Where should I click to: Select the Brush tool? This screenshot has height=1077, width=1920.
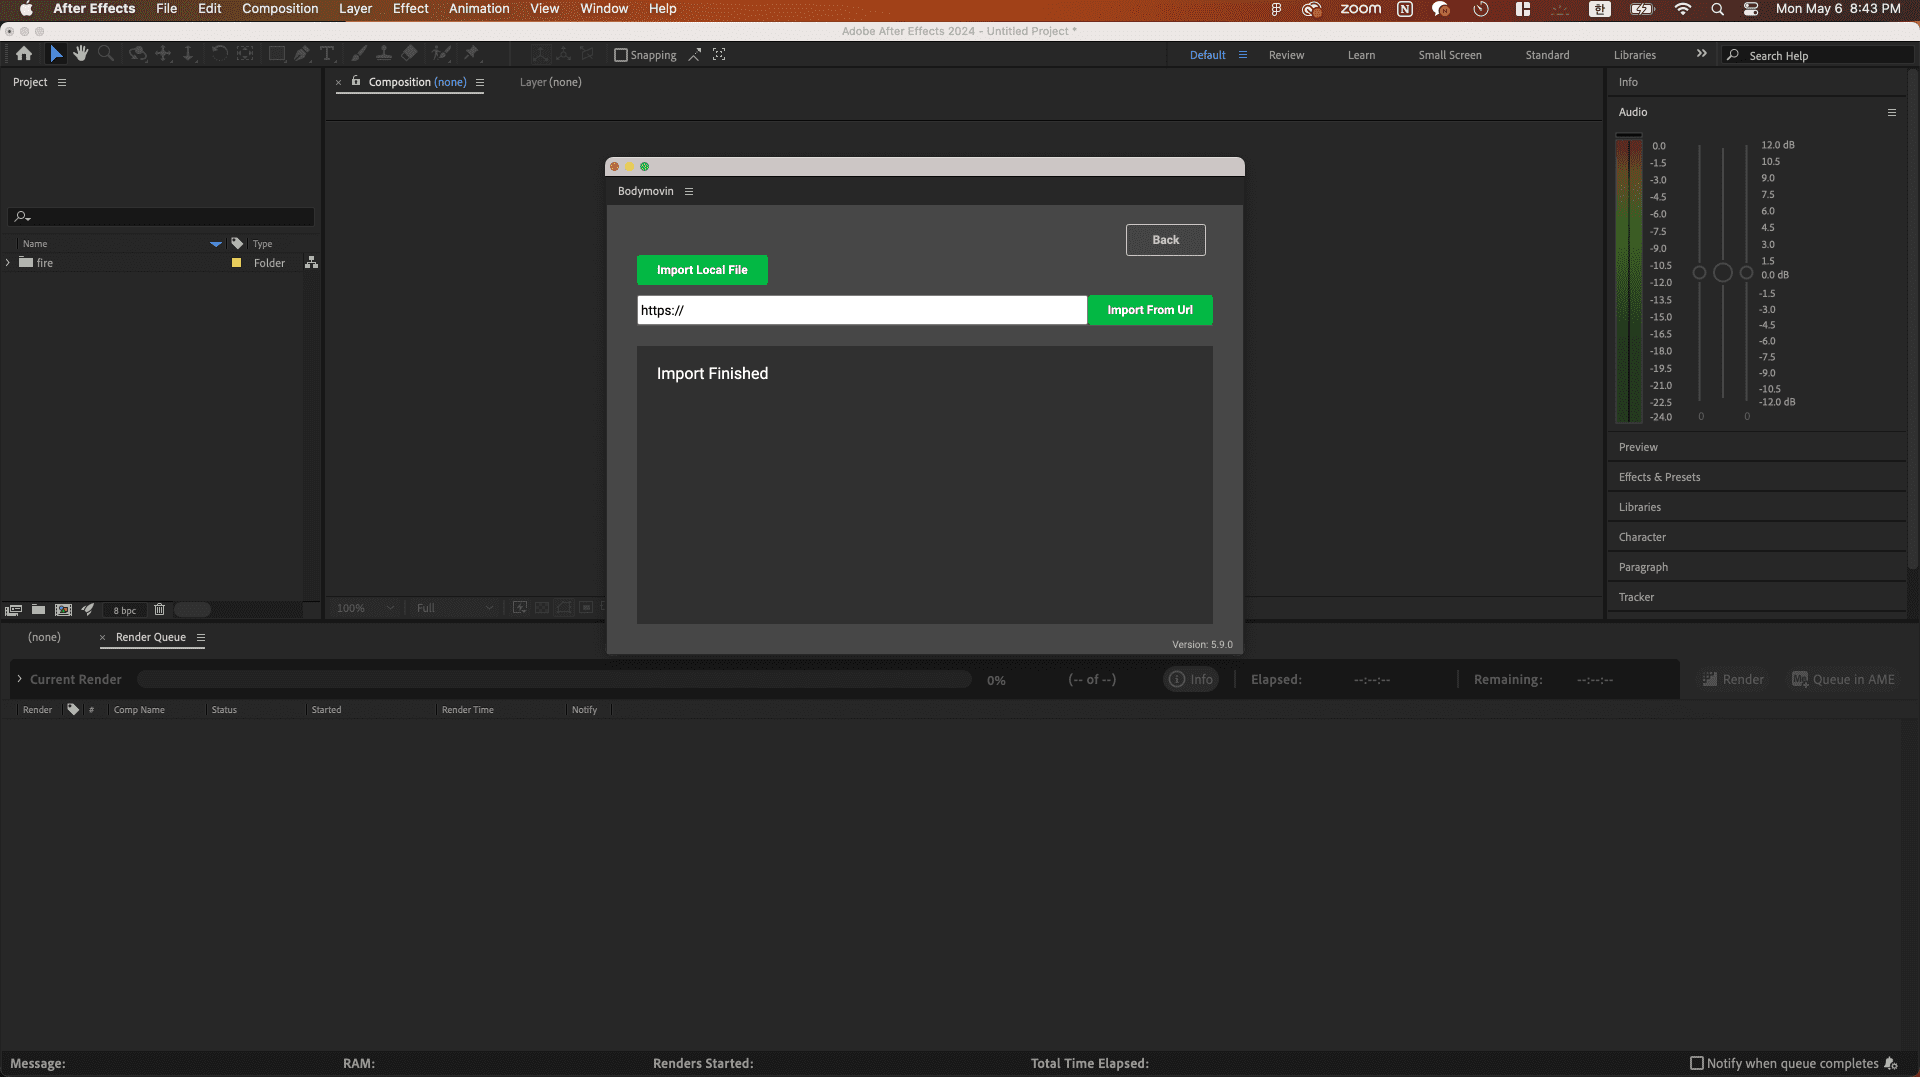(x=359, y=54)
